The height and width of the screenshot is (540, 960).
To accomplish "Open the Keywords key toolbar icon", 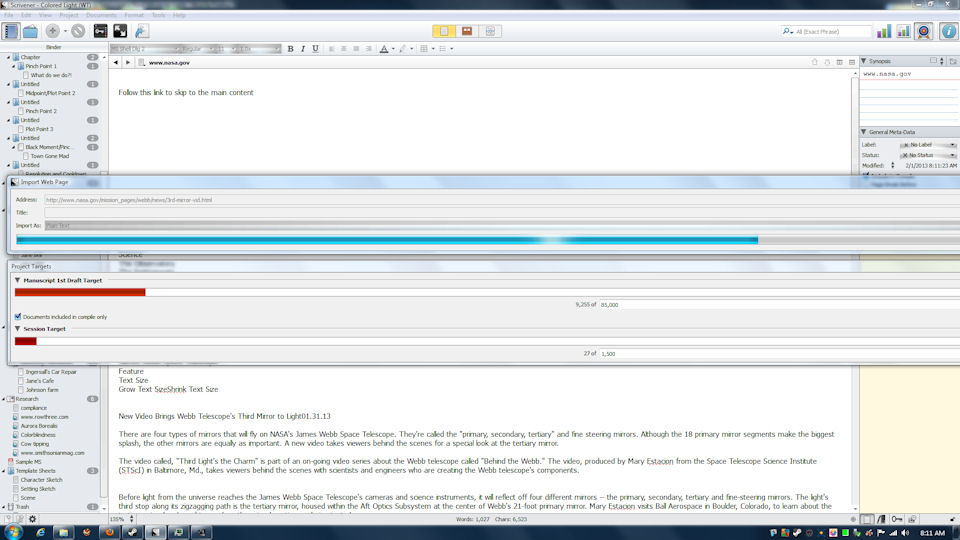I will pos(100,31).
